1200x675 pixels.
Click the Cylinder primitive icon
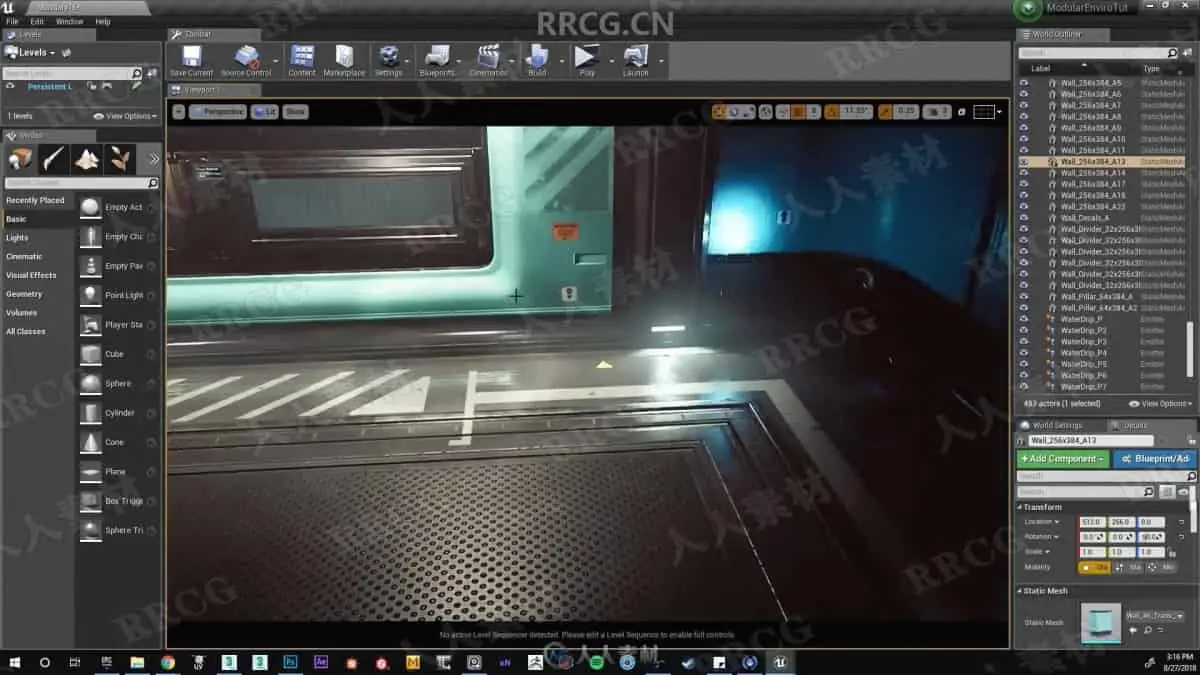coord(91,413)
